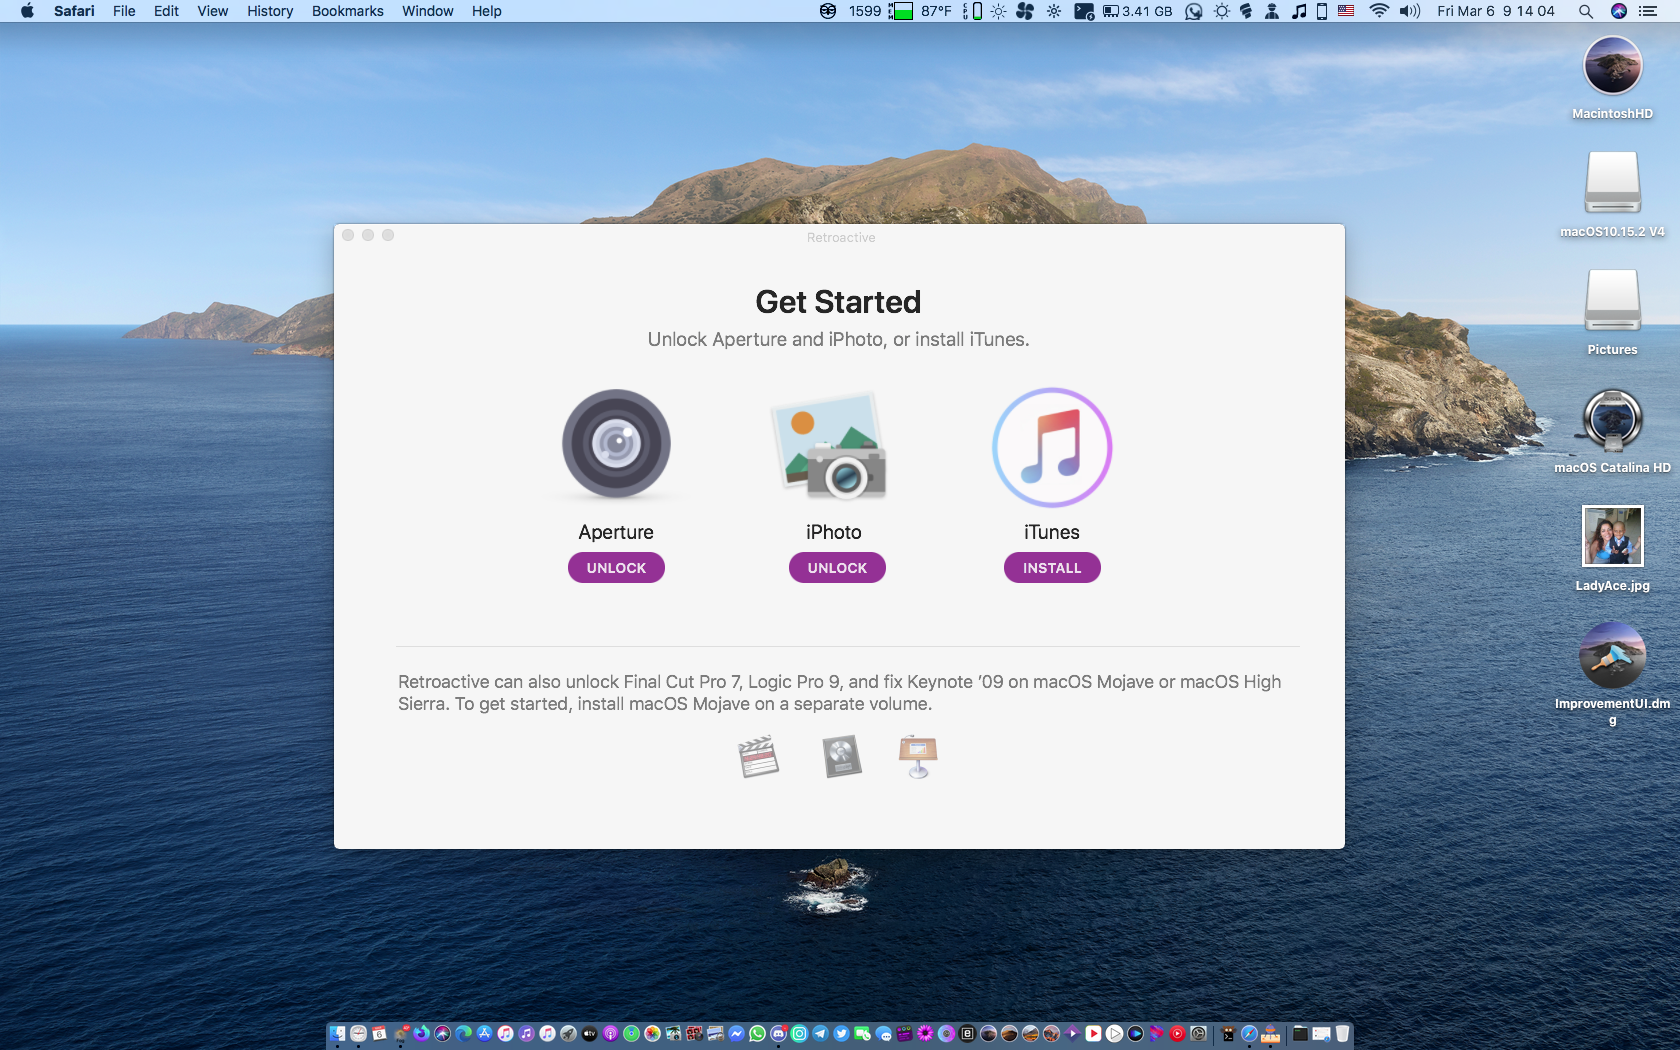
Task: Open Podcasts from the Dock
Action: [610, 1034]
